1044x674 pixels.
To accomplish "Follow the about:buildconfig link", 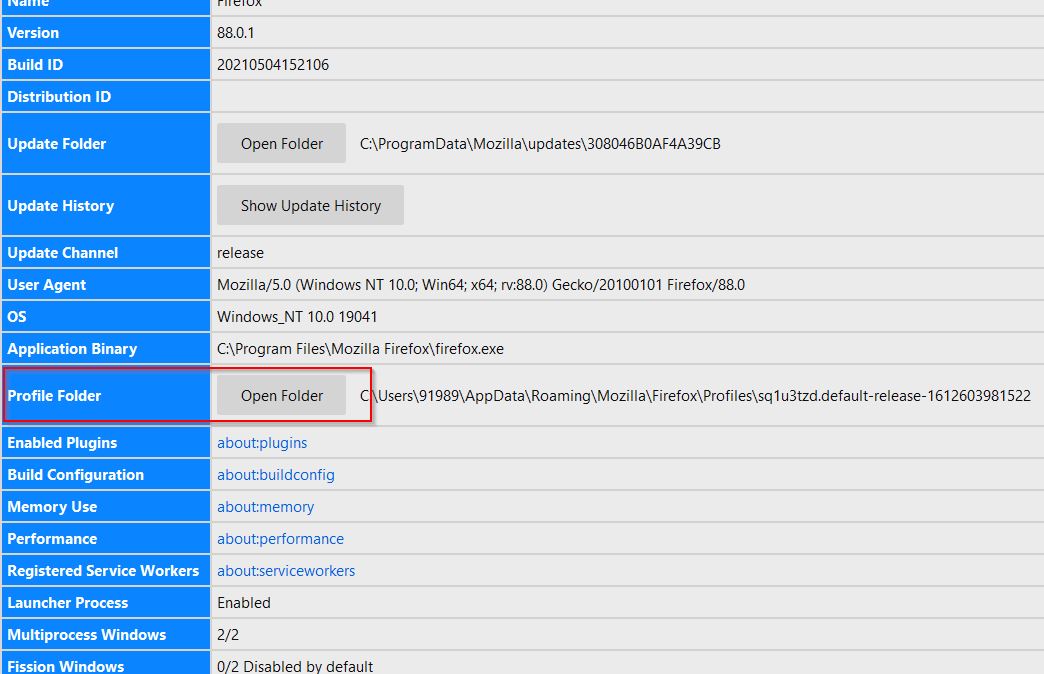I will 276,475.
